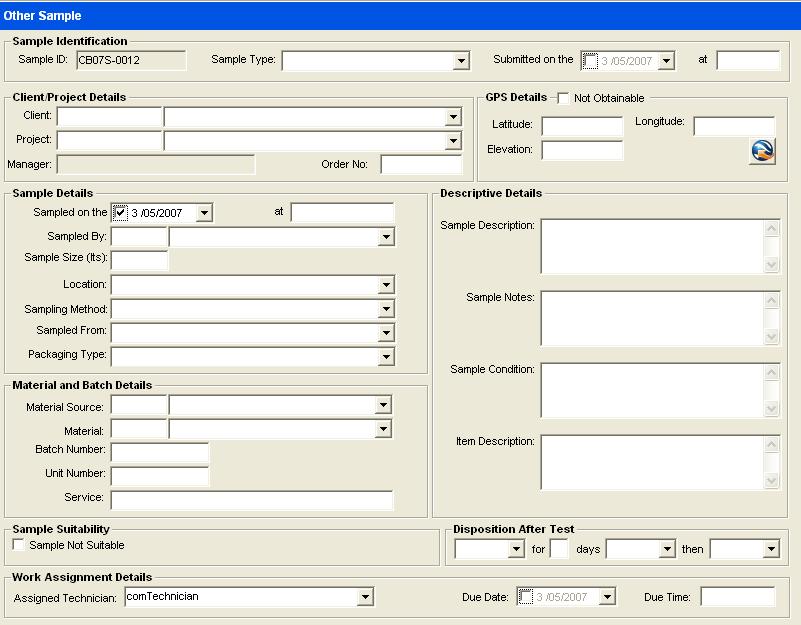Click the Sample Description text area
This screenshot has width=801, height=625.
click(x=651, y=246)
